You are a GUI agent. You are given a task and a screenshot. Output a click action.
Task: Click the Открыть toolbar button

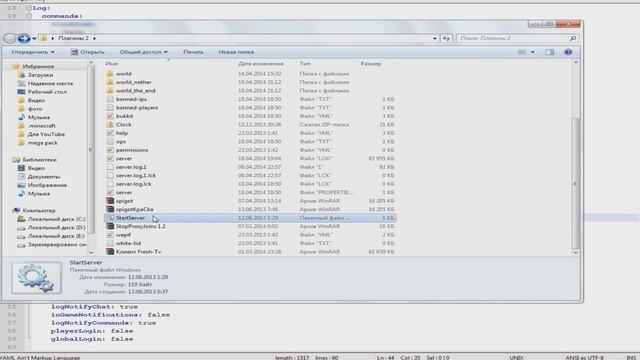[87, 52]
